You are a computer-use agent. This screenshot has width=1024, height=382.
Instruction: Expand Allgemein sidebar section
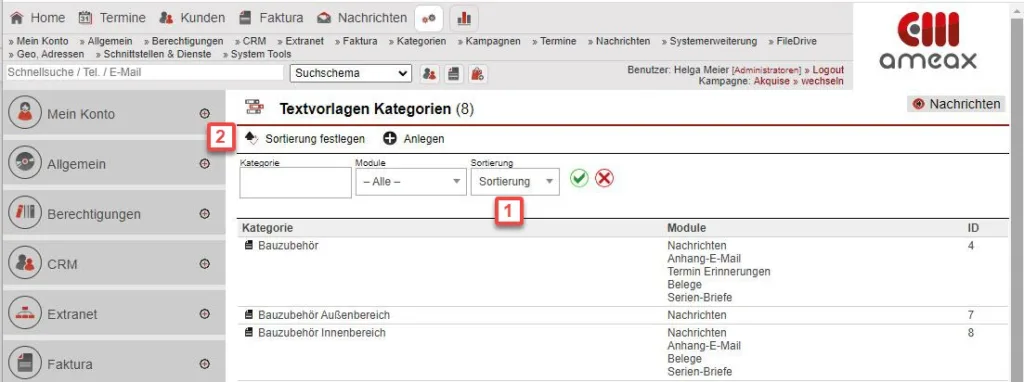[204, 164]
